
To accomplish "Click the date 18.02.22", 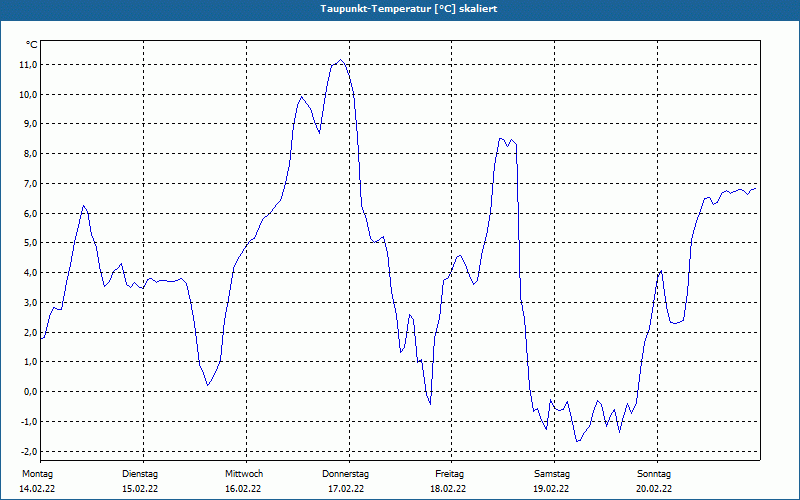I will pos(448,489).
